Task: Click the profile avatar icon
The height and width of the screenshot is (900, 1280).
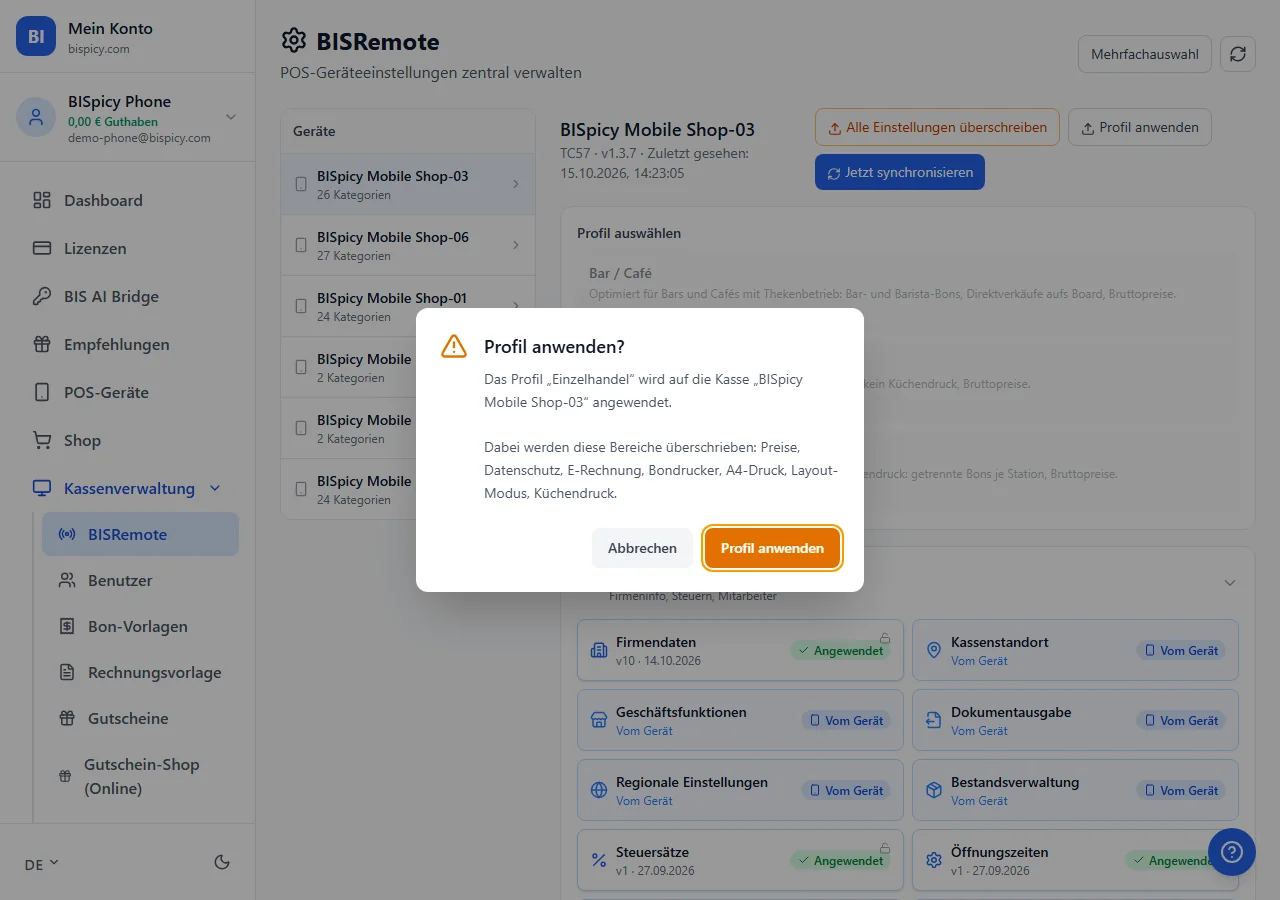Action: tap(36, 117)
